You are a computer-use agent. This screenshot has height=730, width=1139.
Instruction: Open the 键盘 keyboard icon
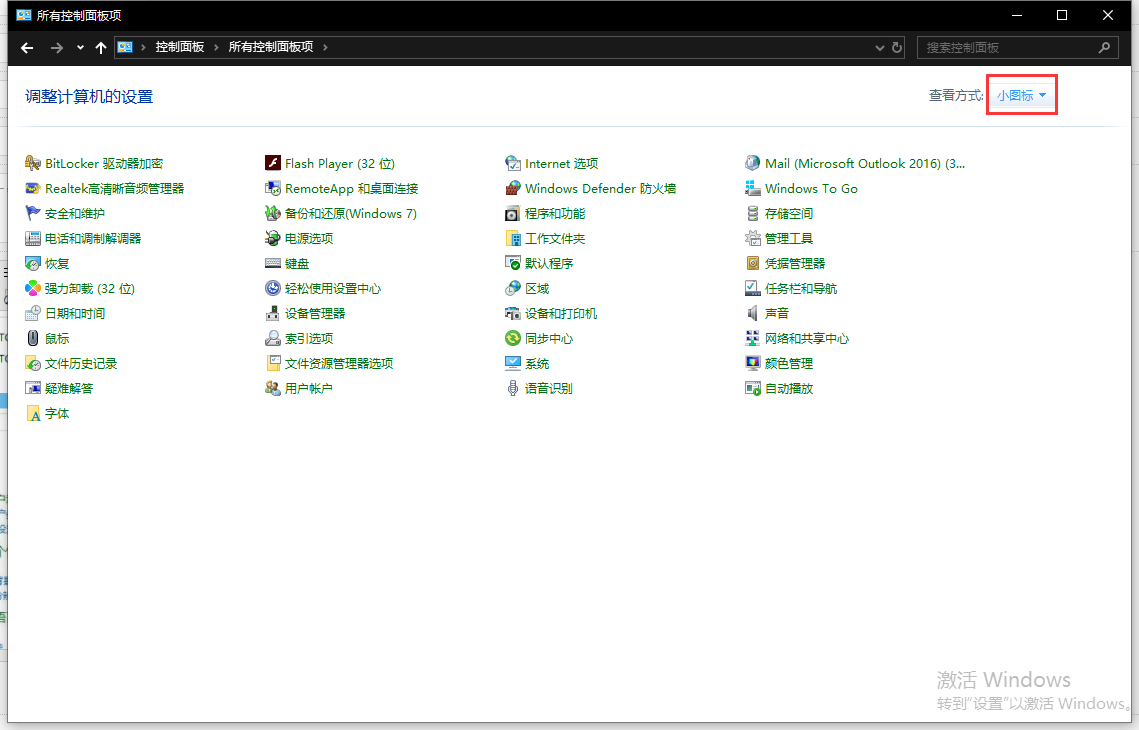click(273, 263)
